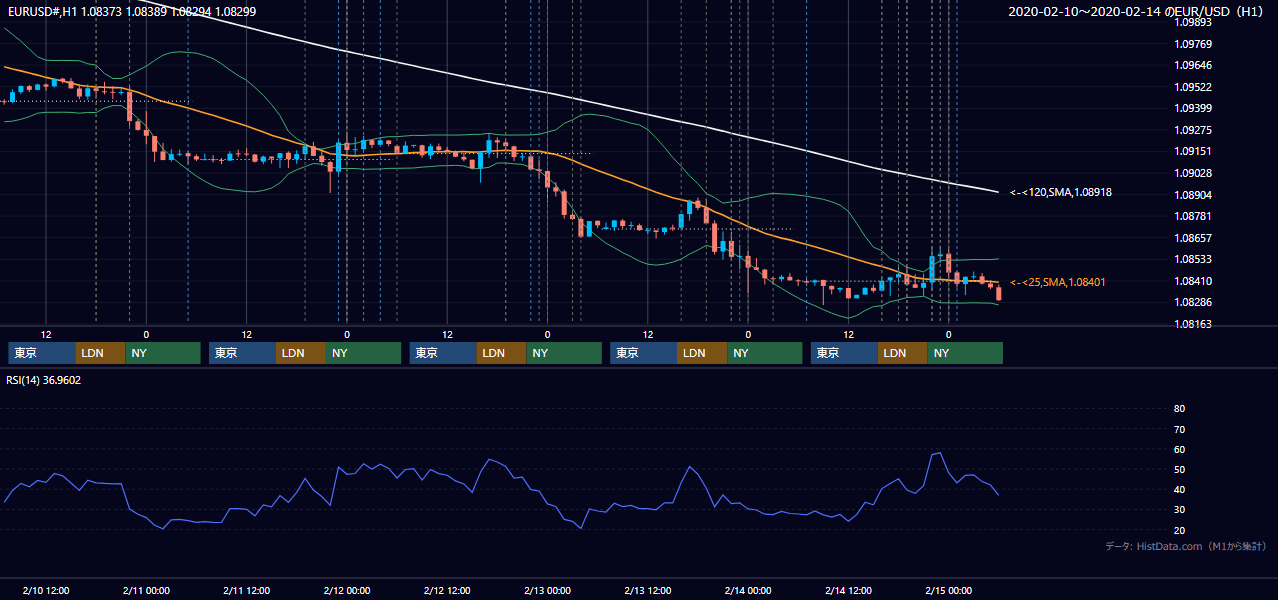The height and width of the screenshot is (600, 1278).
Task: Select the 2/10 12:00 date label
Action: click(x=46, y=590)
